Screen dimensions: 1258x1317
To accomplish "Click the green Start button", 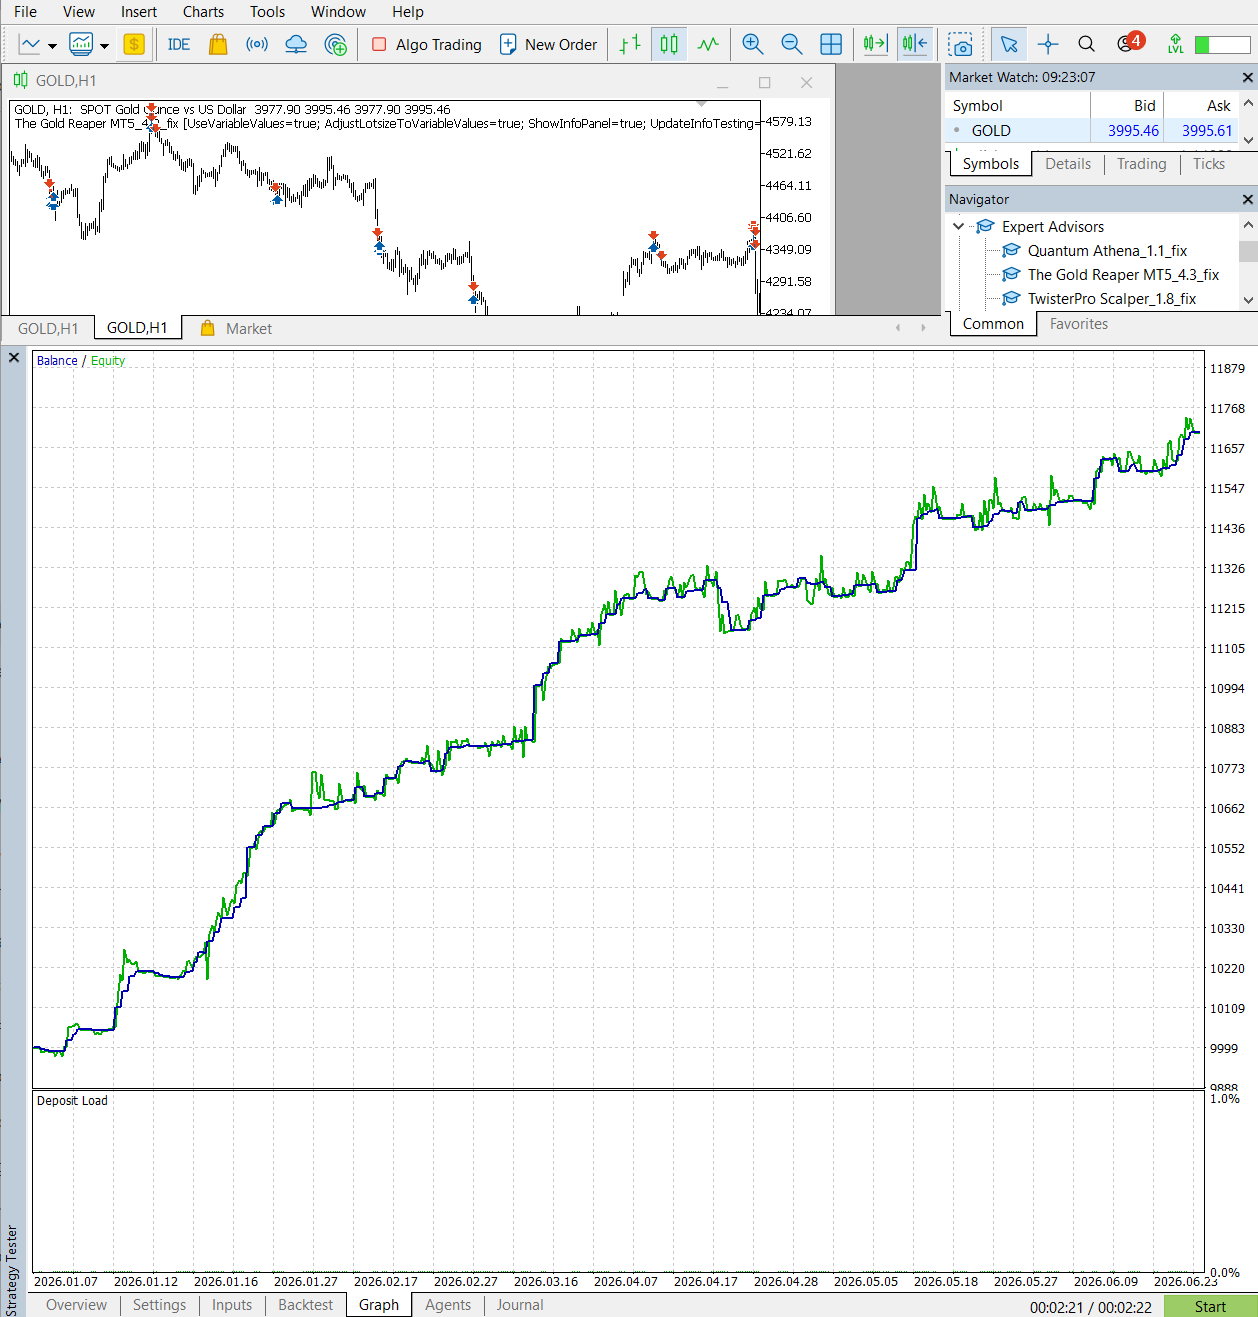I will (x=1210, y=1306).
